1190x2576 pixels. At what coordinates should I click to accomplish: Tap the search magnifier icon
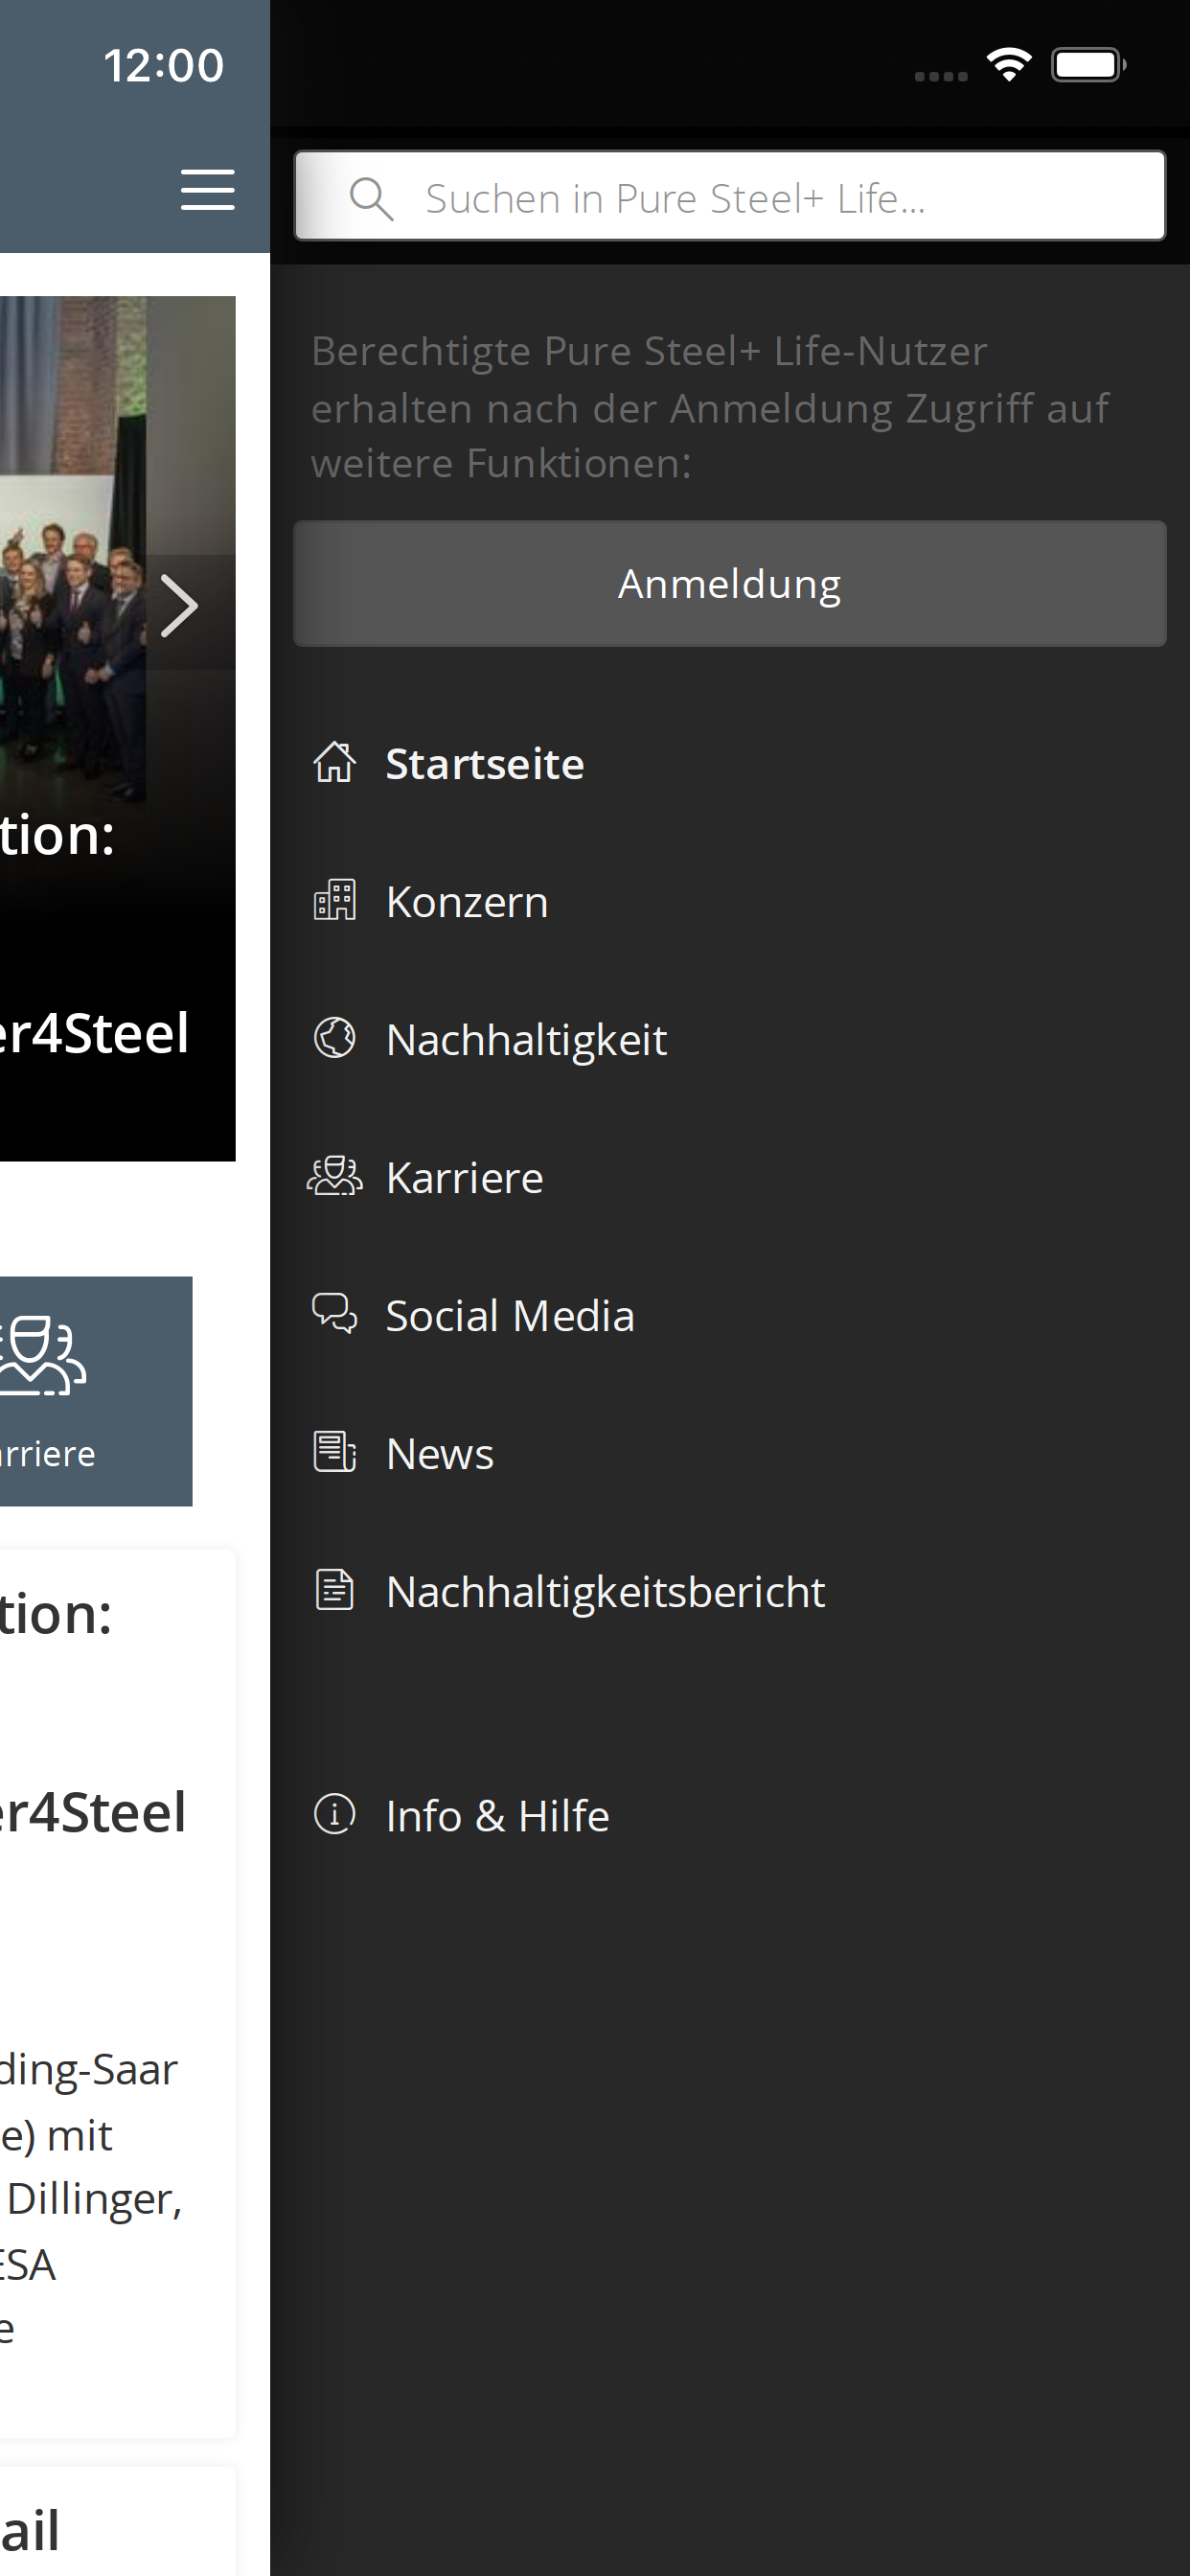(x=371, y=198)
